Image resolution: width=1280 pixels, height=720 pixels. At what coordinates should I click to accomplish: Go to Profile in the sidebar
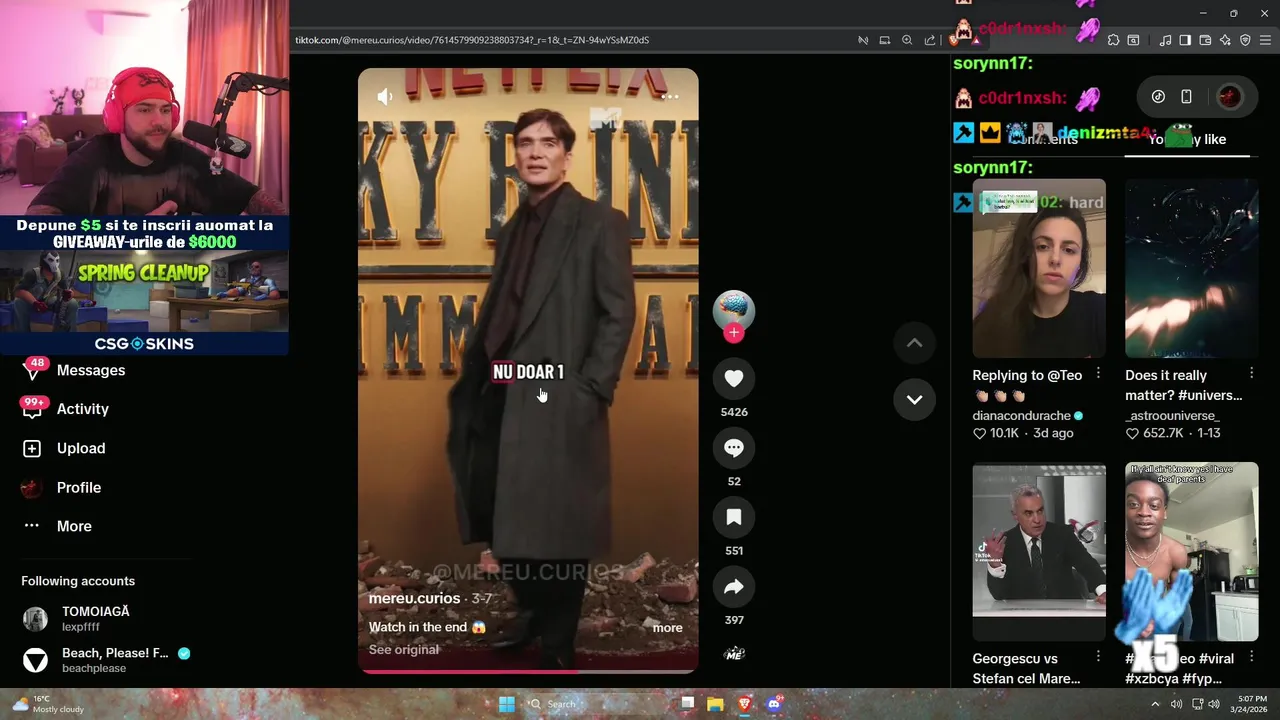(x=79, y=488)
